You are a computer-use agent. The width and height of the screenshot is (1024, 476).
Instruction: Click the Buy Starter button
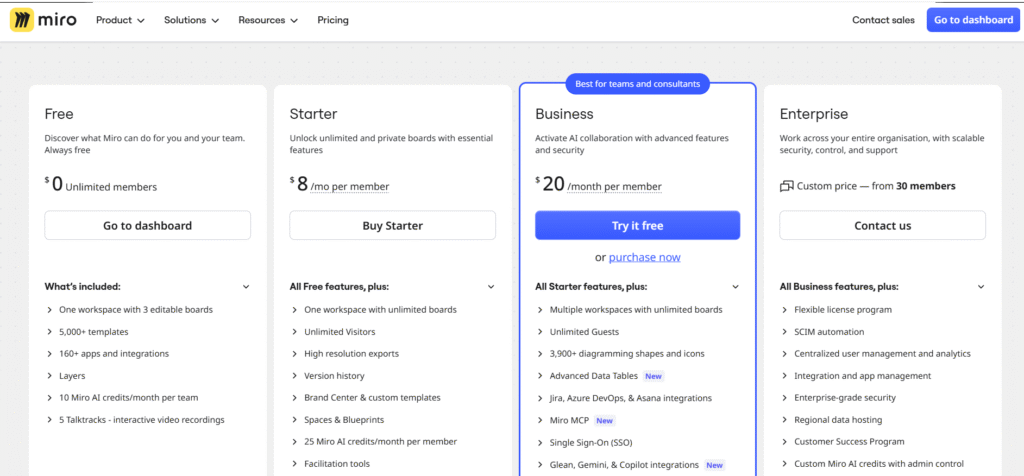pos(392,226)
